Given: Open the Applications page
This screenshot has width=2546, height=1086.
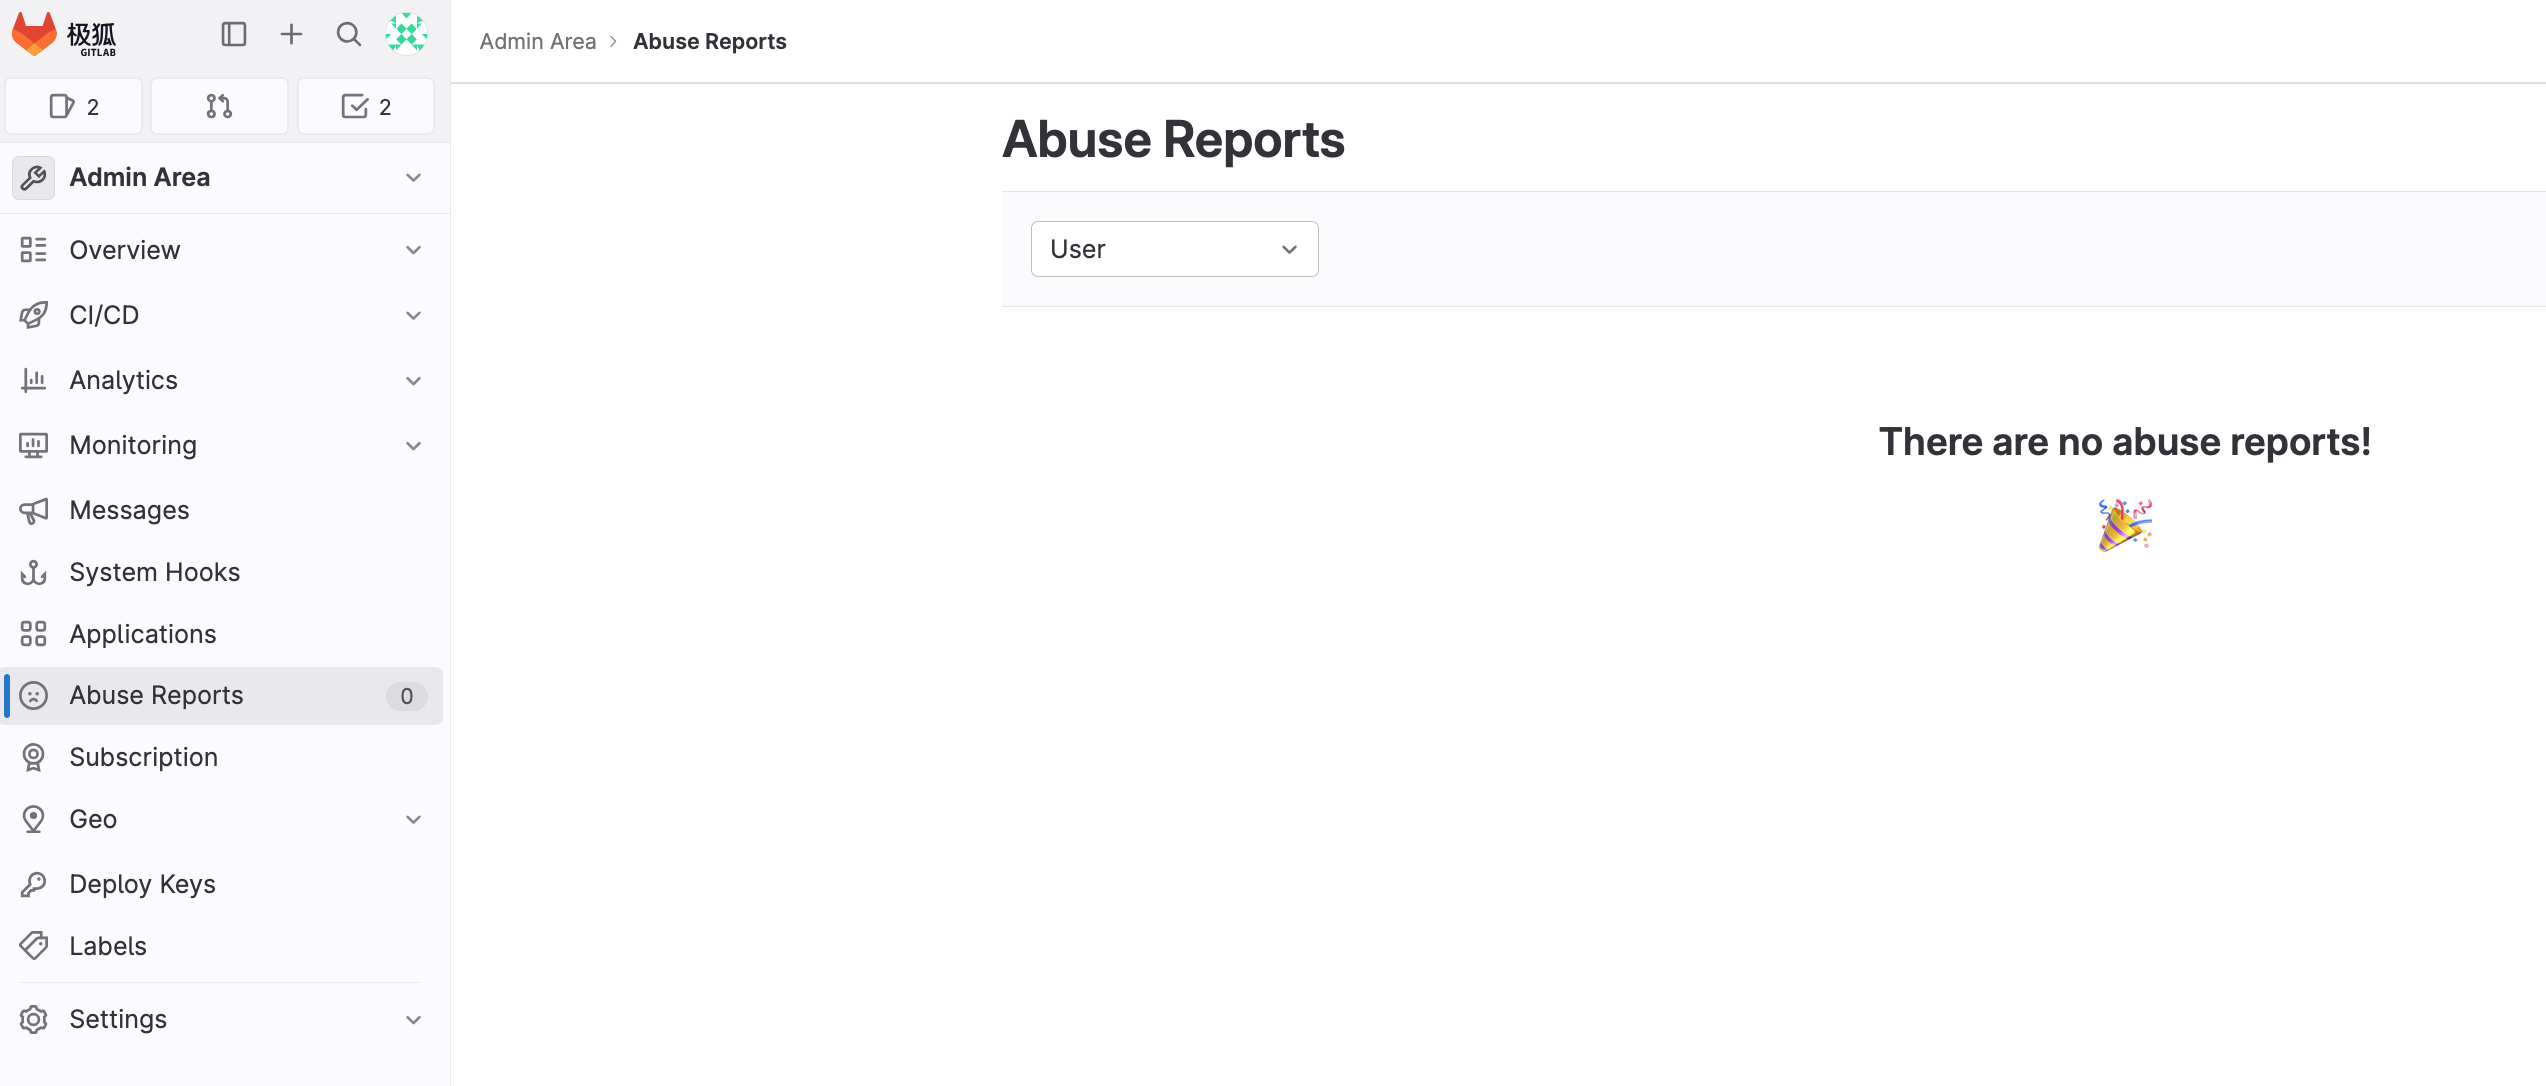Looking at the screenshot, I should click(x=143, y=635).
